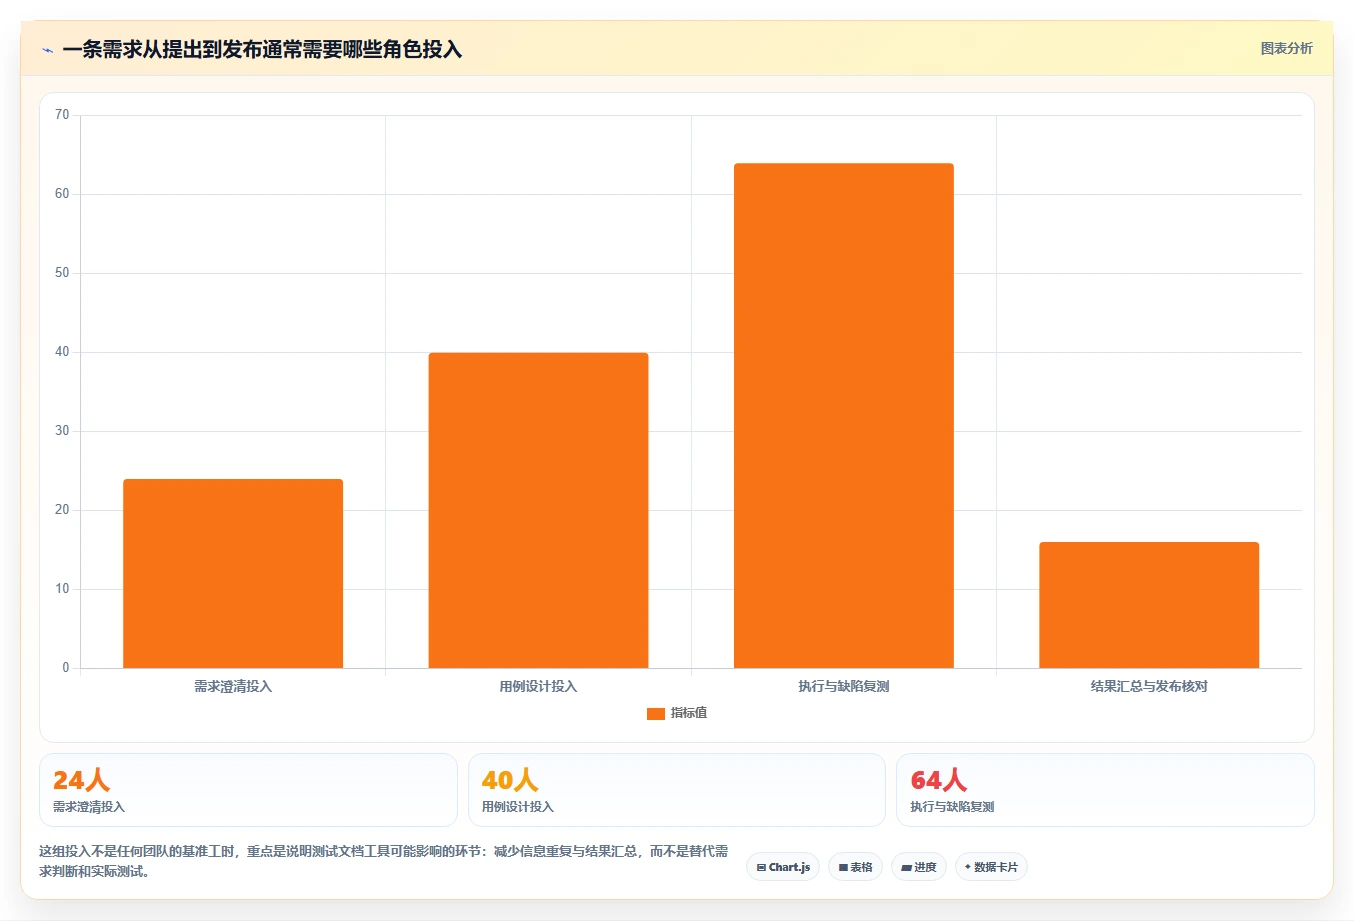Viewport: 1354px width, 921px height.
Task: Click the 用例设计投入 bar
Action: click(538, 510)
